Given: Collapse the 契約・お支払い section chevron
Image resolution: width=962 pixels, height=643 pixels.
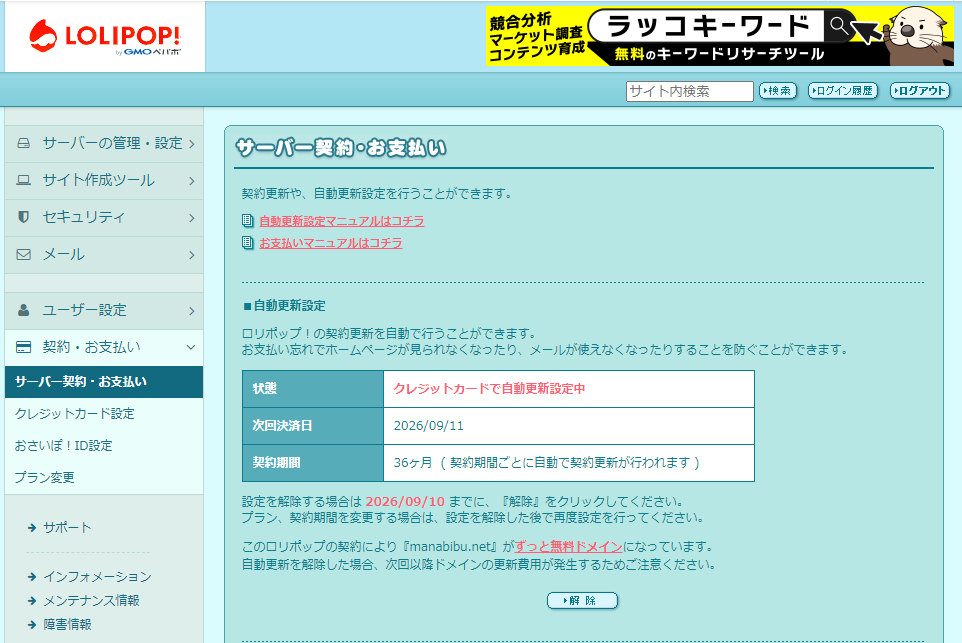Looking at the screenshot, I should click(x=191, y=347).
